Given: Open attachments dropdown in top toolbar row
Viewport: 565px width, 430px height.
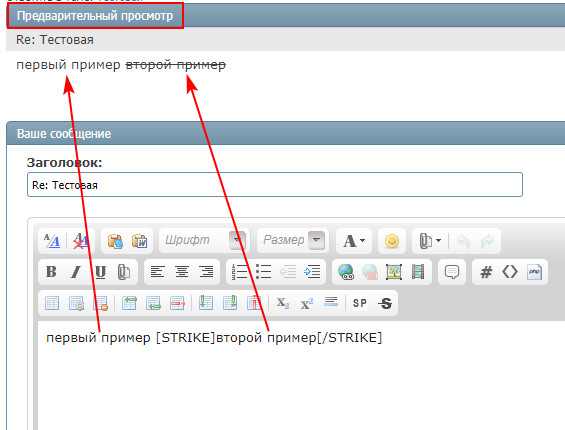Looking at the screenshot, I should (x=430, y=241).
